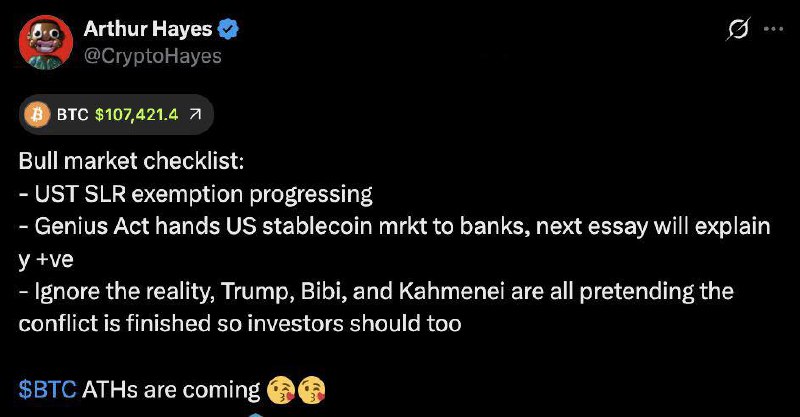Screen dimensions: 800x417
Task: Click the green $107,421.4 price
Action: point(137,114)
